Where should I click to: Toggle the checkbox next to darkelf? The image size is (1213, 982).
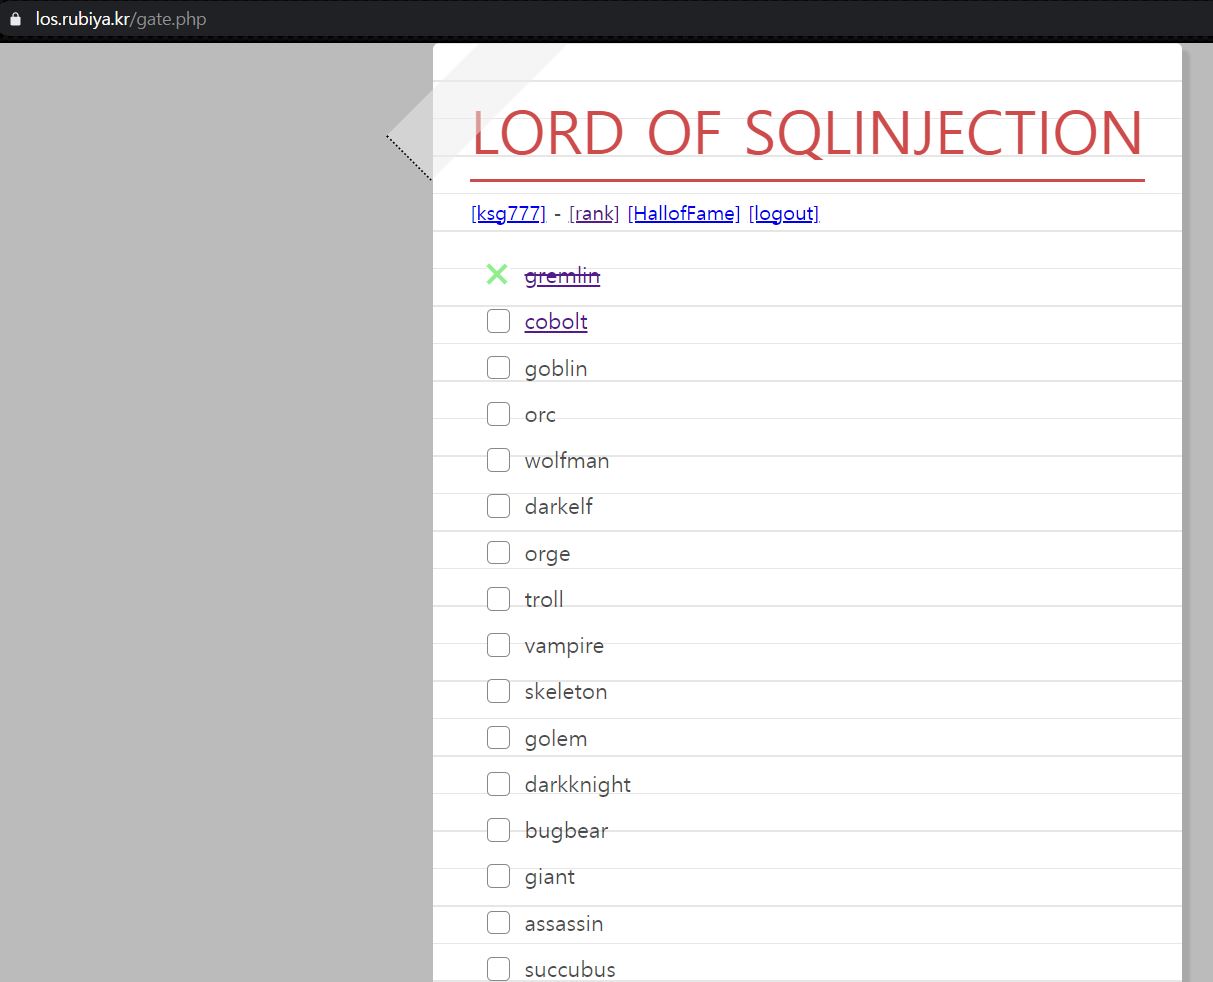(498, 506)
